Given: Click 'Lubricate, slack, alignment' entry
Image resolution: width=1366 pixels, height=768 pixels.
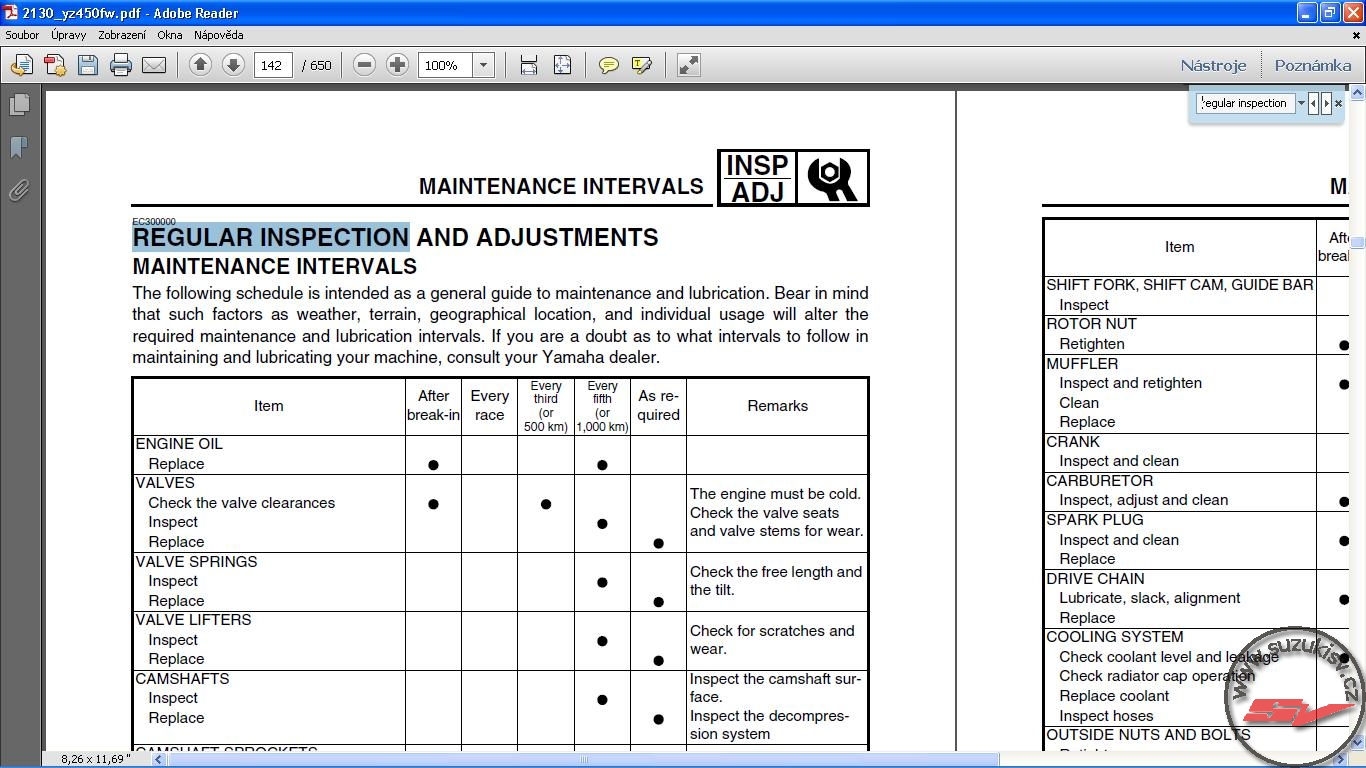Looking at the screenshot, I should (x=1150, y=598).
